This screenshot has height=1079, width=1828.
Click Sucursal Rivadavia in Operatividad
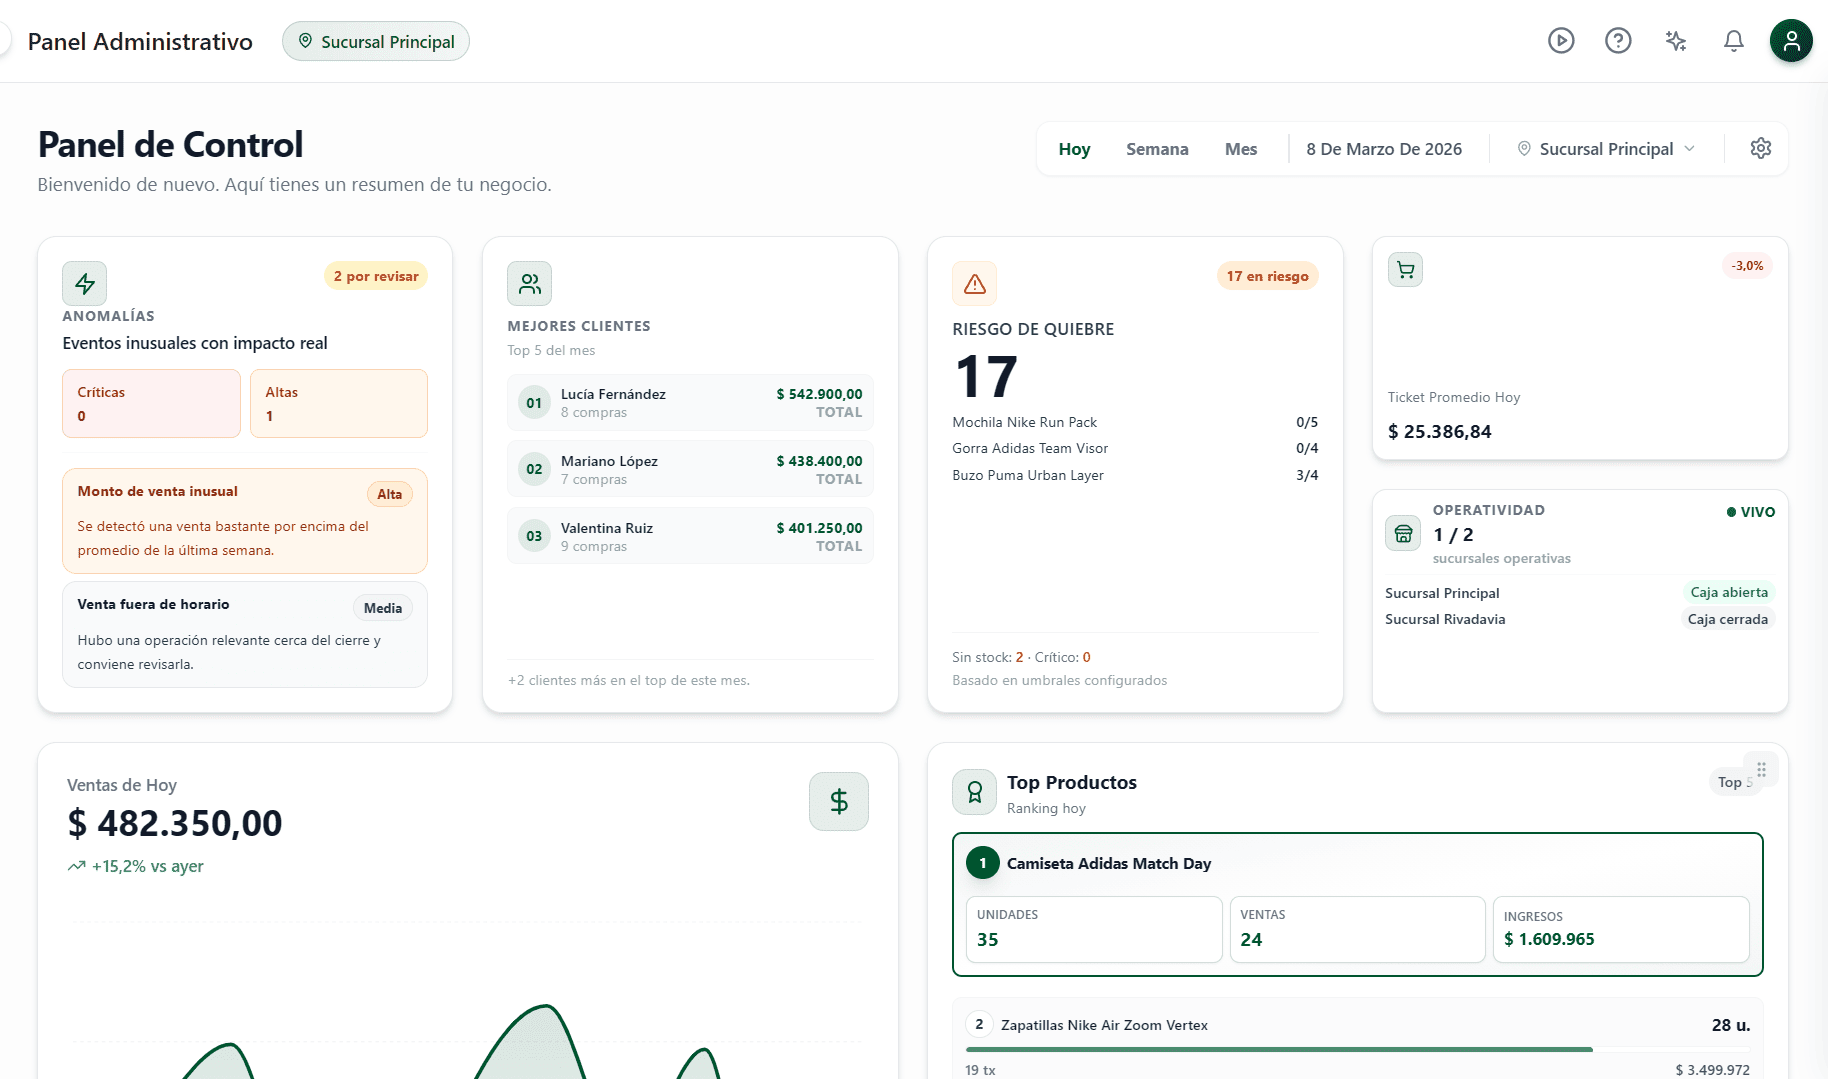[x=1445, y=619]
